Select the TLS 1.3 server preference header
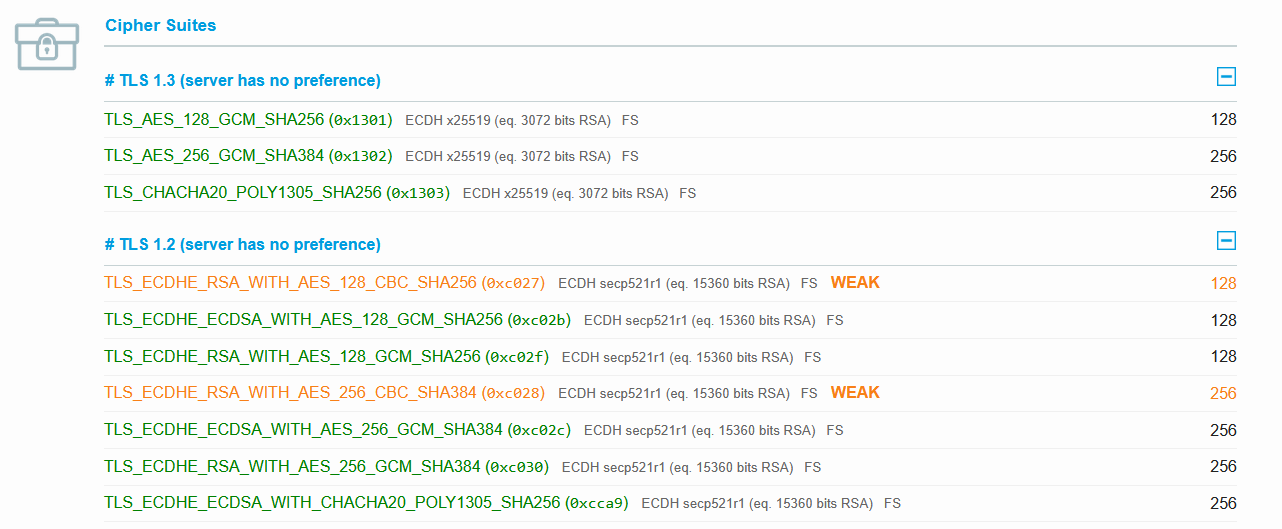Viewport: 1282px width, 529px height. pyautogui.click(x=242, y=80)
